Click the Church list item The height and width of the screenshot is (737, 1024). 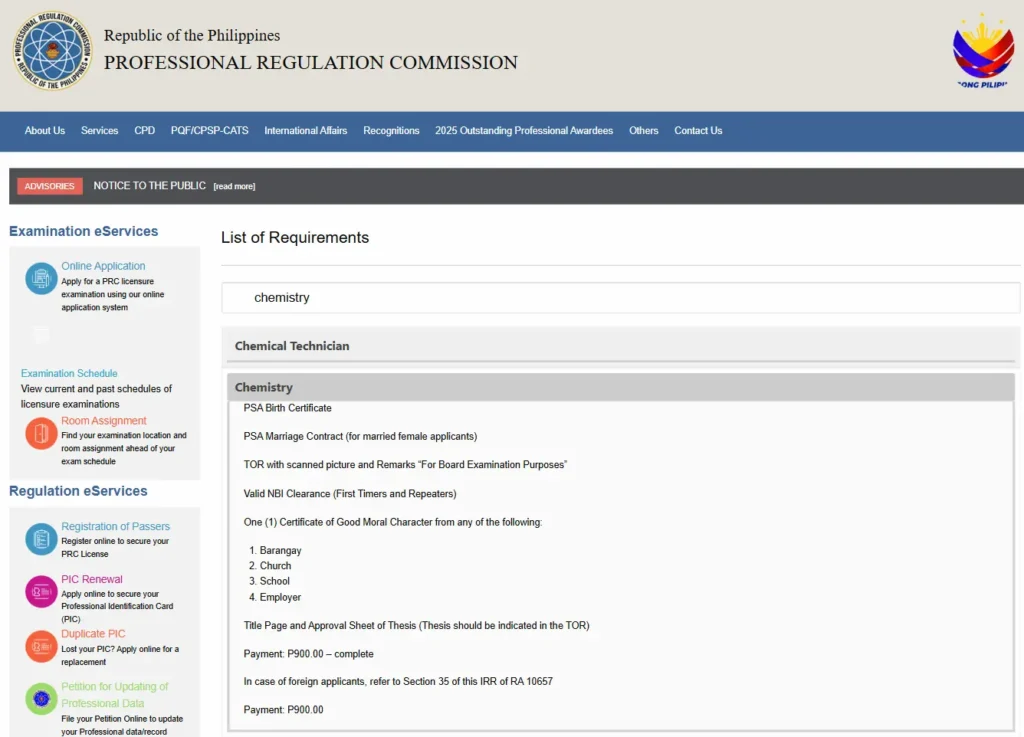tap(276, 566)
